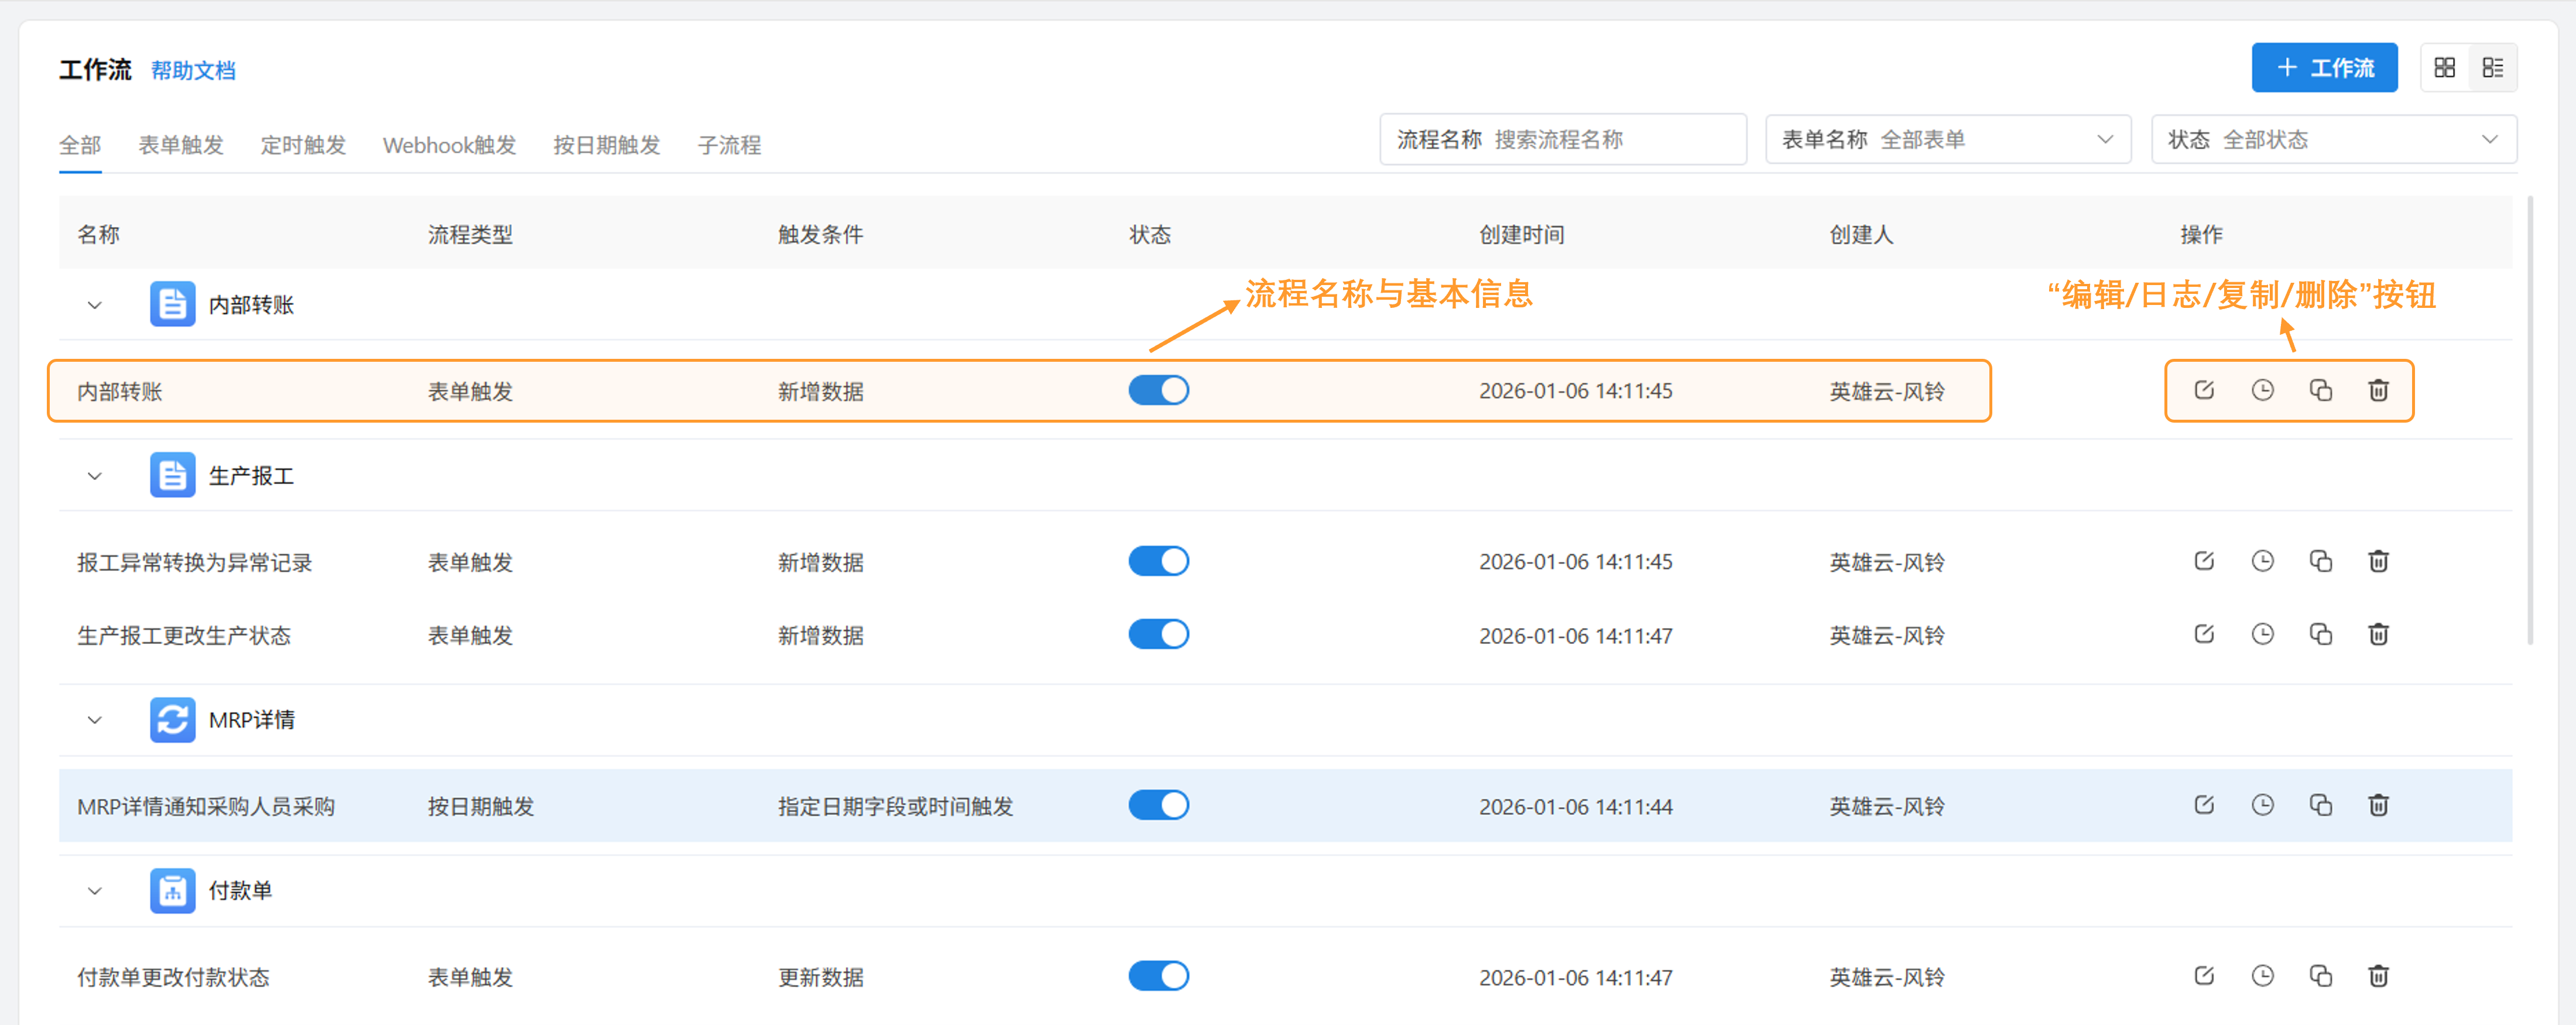Image resolution: width=2576 pixels, height=1025 pixels.
Task: Switch to grid card view
Action: point(2444,68)
